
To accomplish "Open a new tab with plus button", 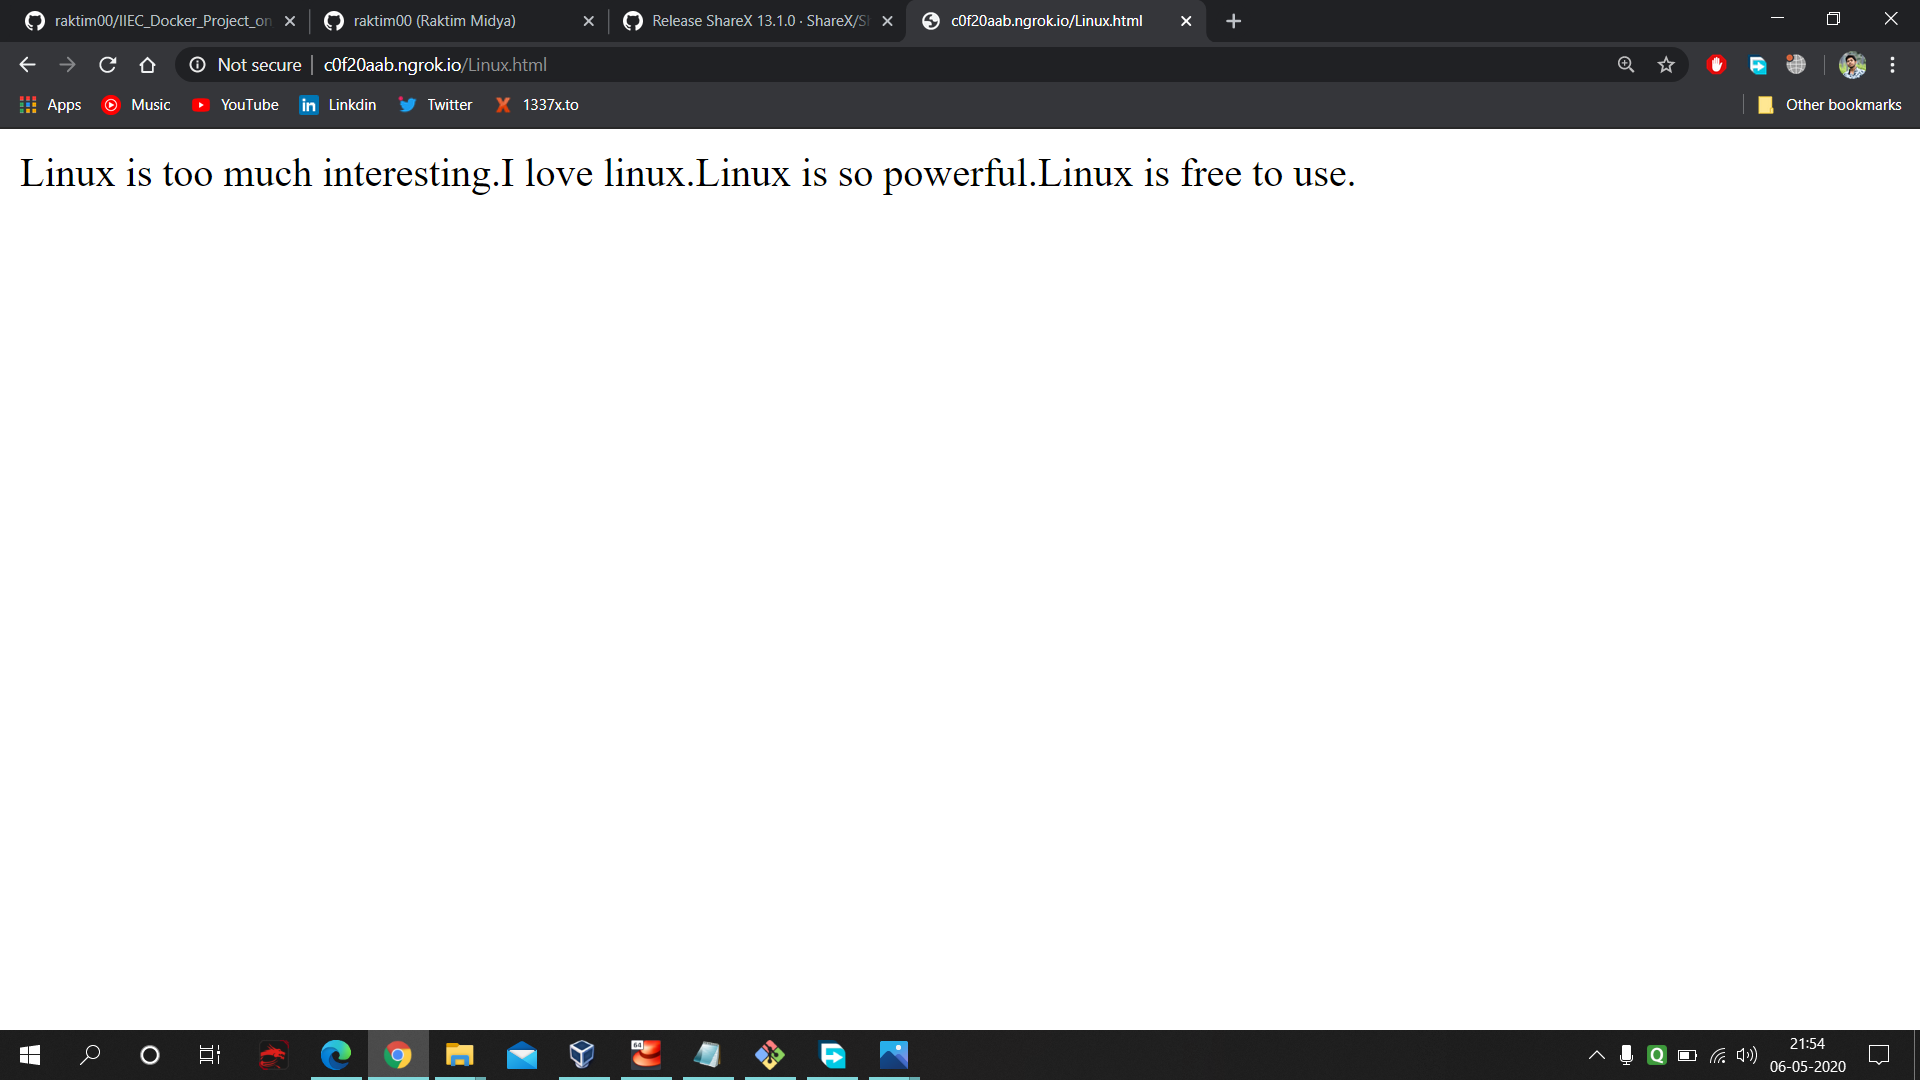I will [1233, 21].
